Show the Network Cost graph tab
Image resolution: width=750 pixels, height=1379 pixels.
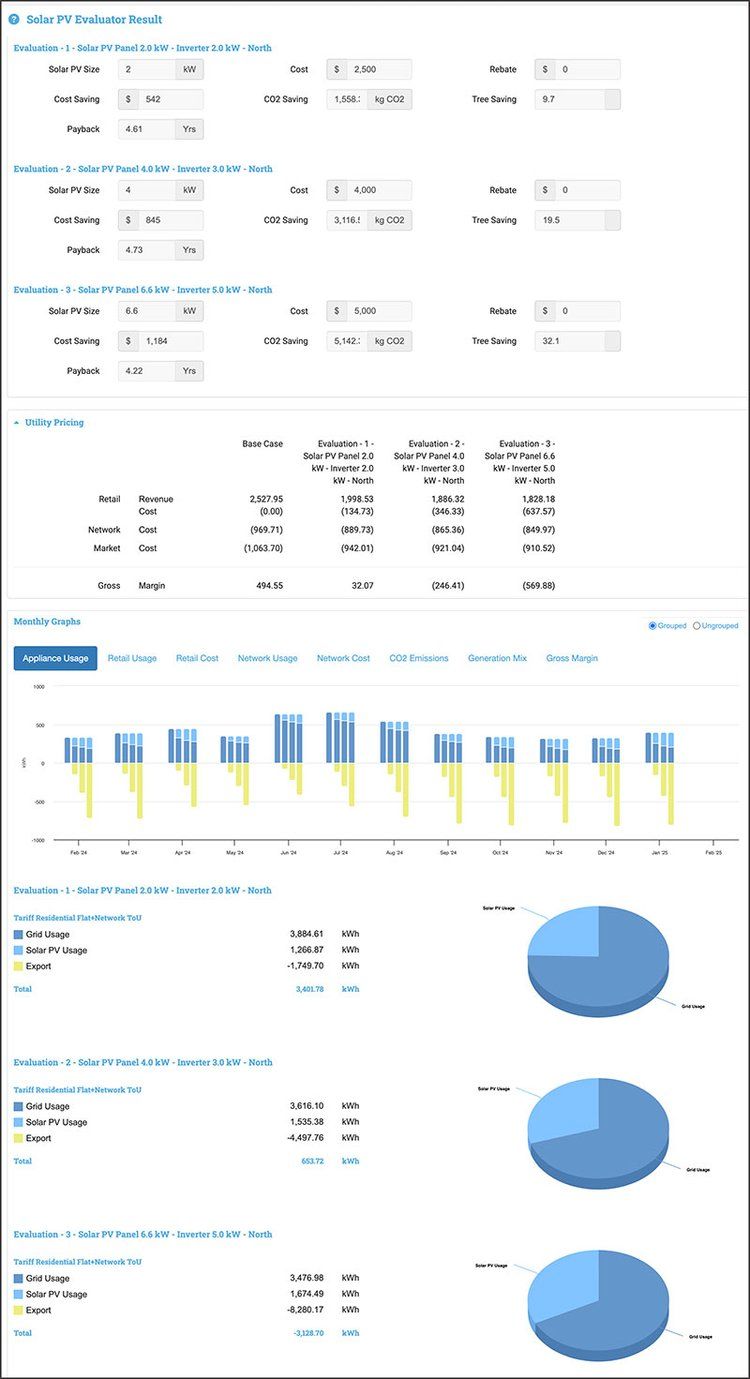click(x=343, y=658)
